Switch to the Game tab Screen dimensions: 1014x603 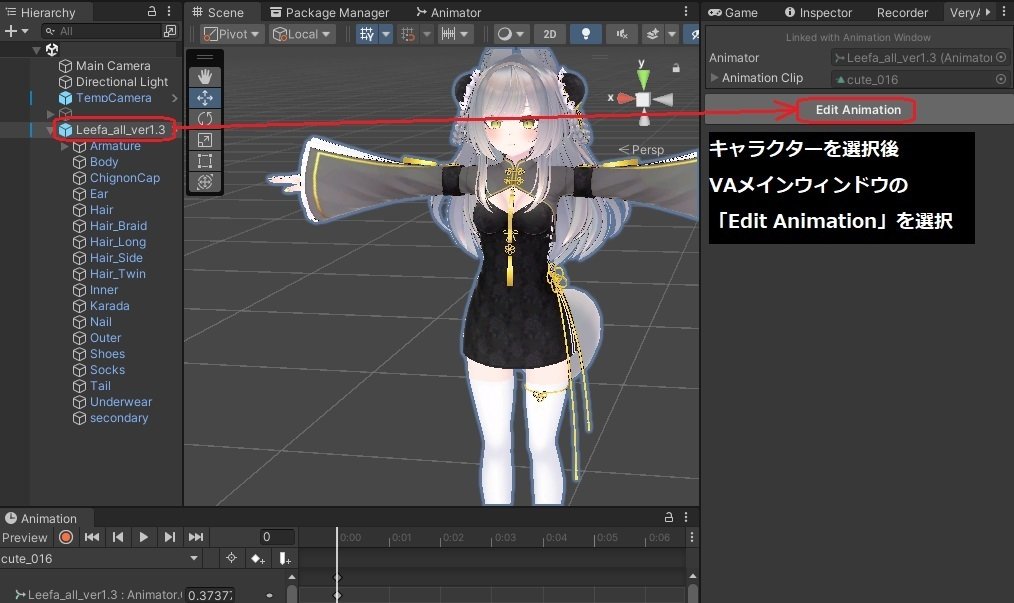click(x=733, y=12)
